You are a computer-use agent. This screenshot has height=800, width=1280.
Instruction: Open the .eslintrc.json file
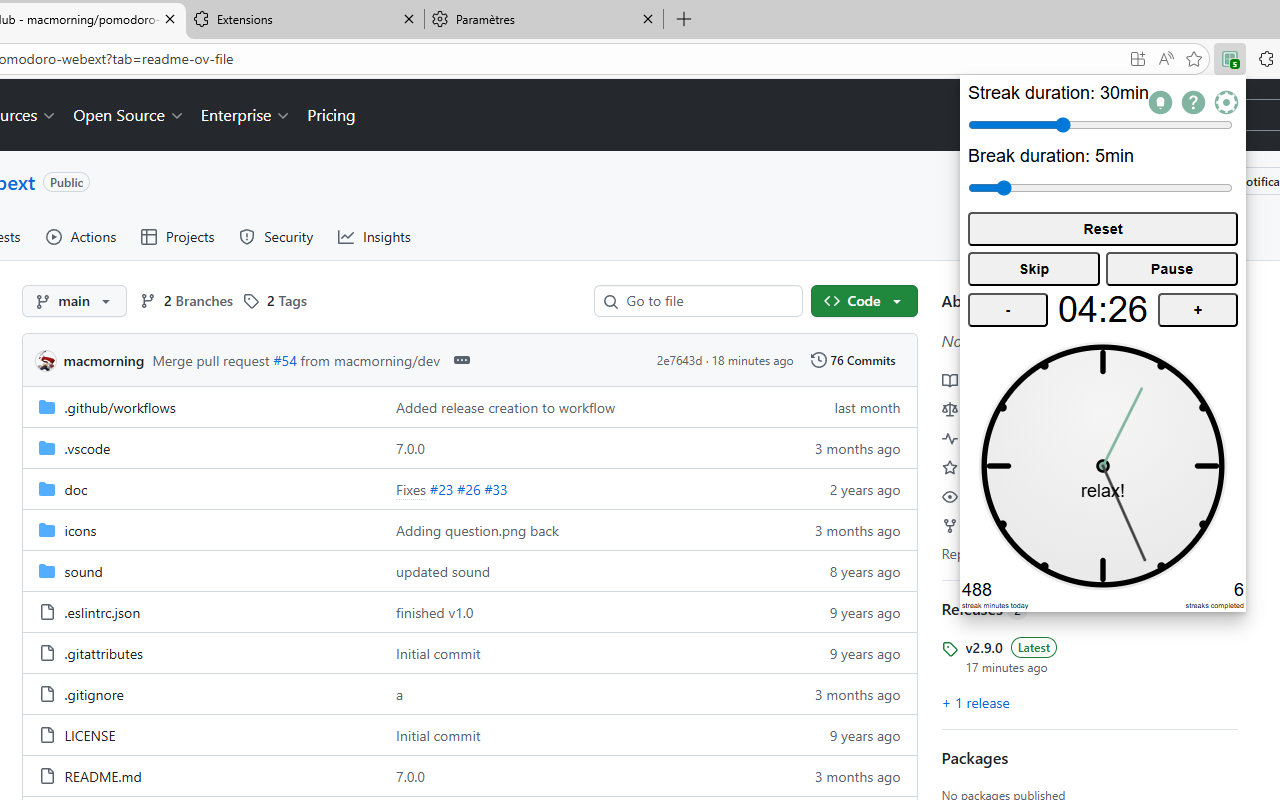pos(102,613)
